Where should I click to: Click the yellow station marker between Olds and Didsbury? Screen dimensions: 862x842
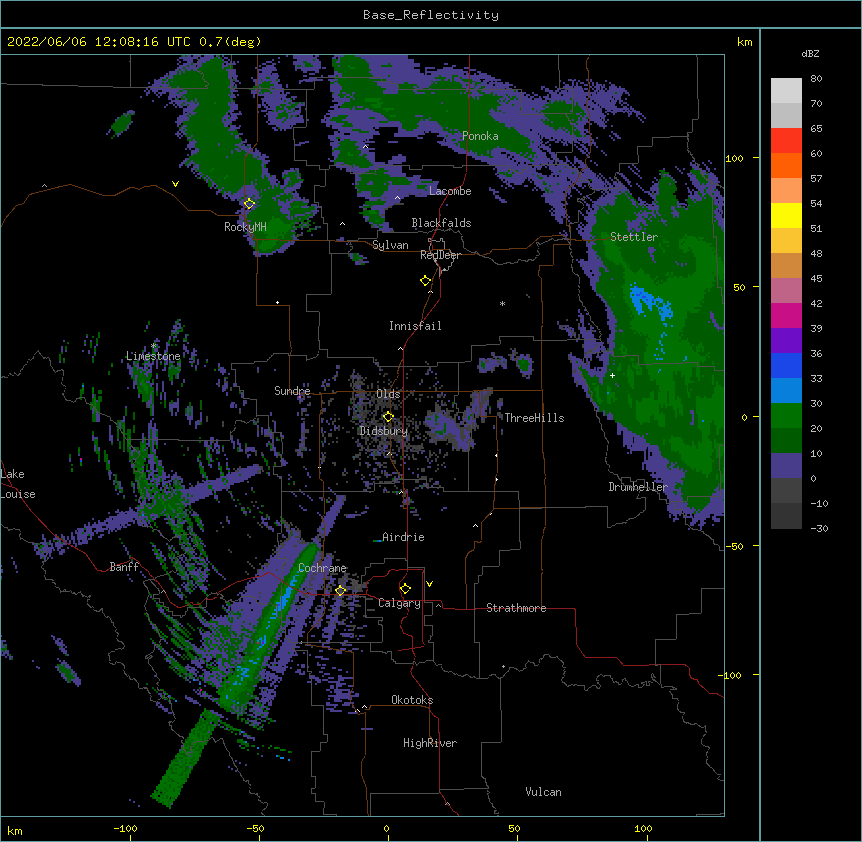click(x=388, y=416)
